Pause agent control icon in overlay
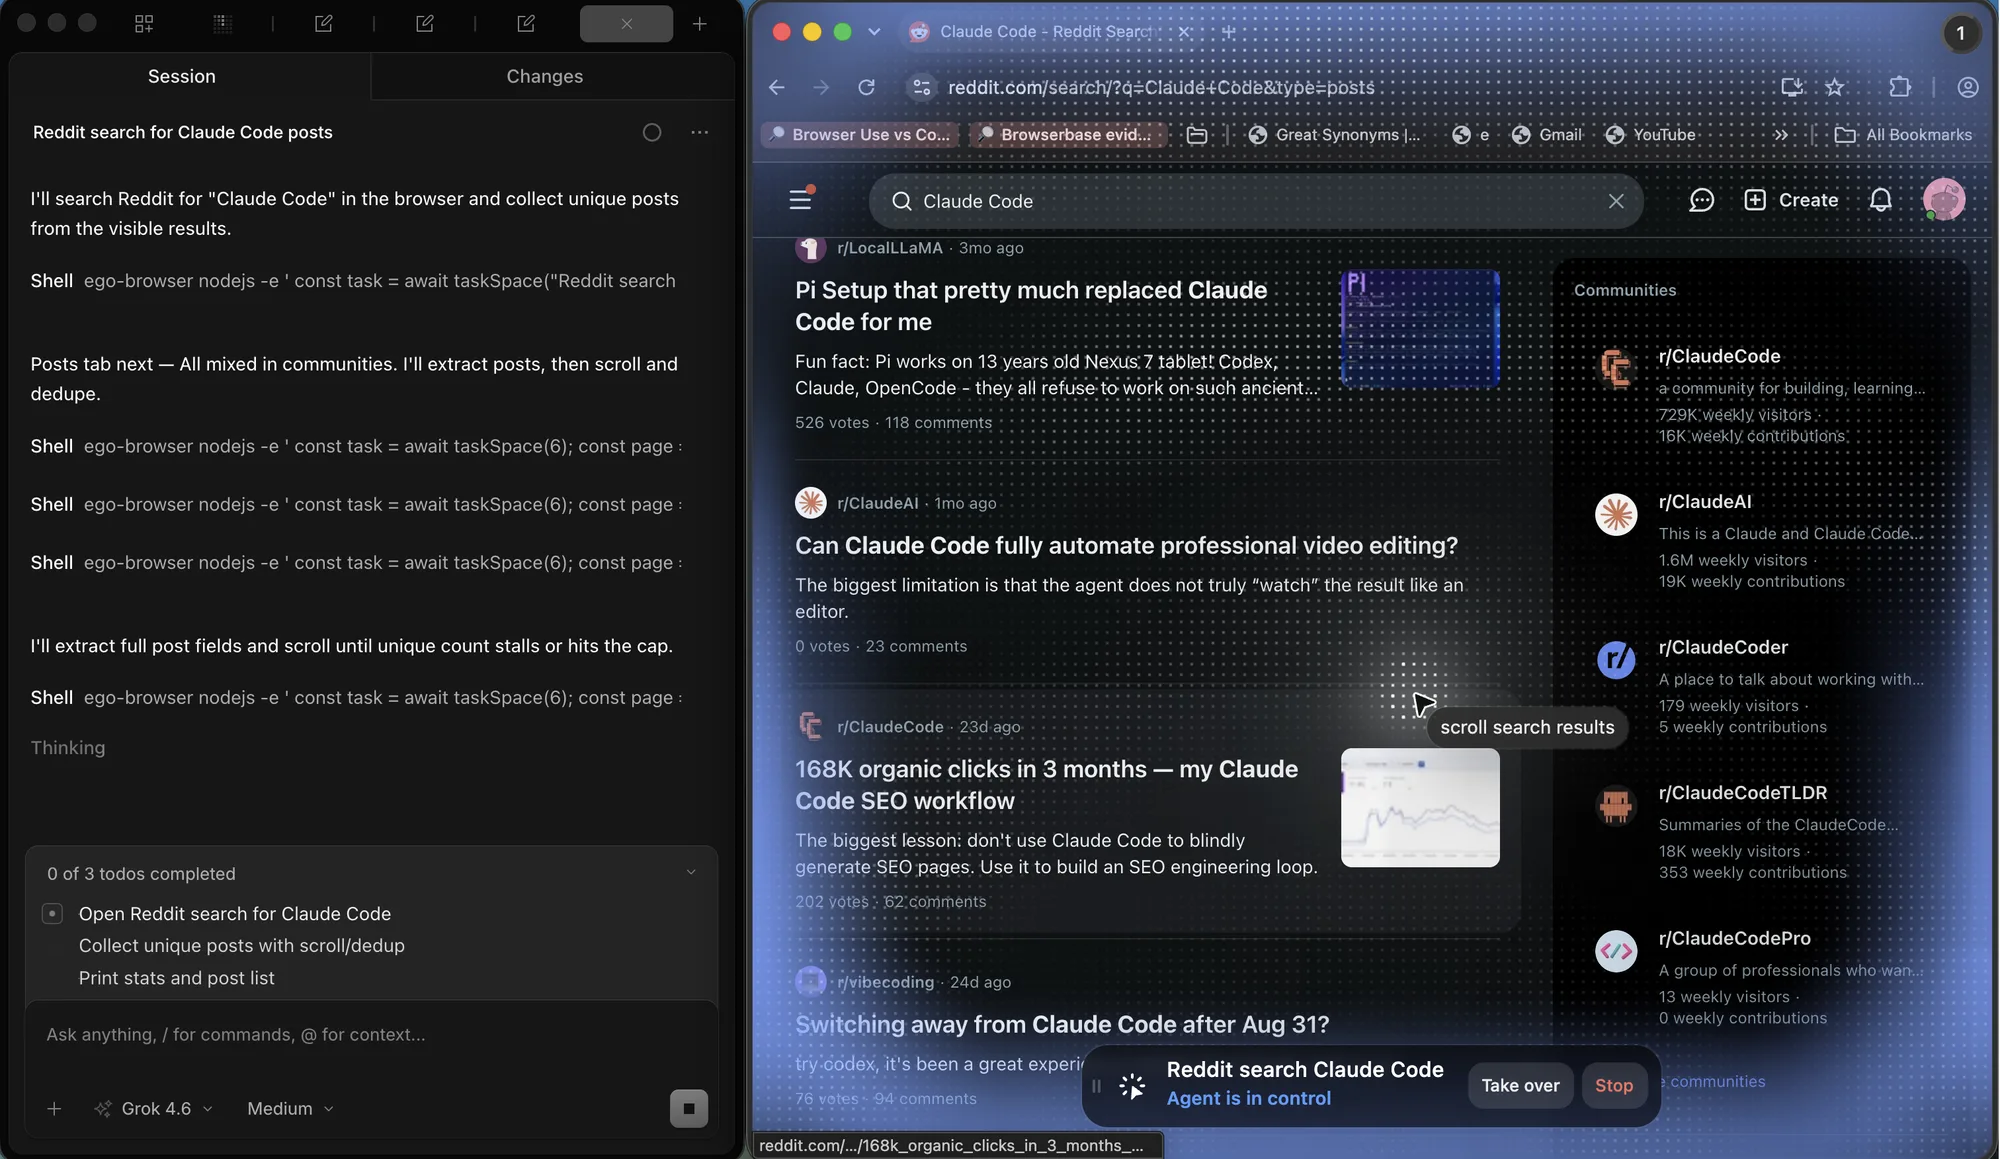This screenshot has height=1159, width=2000. 1096,1085
